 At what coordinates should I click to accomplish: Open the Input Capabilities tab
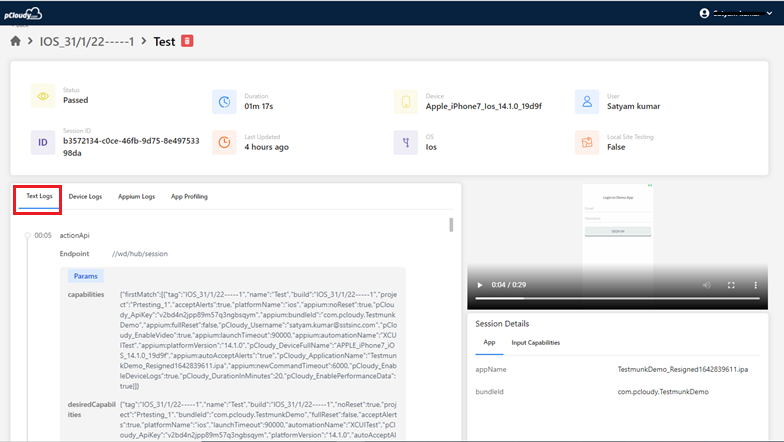[535, 342]
